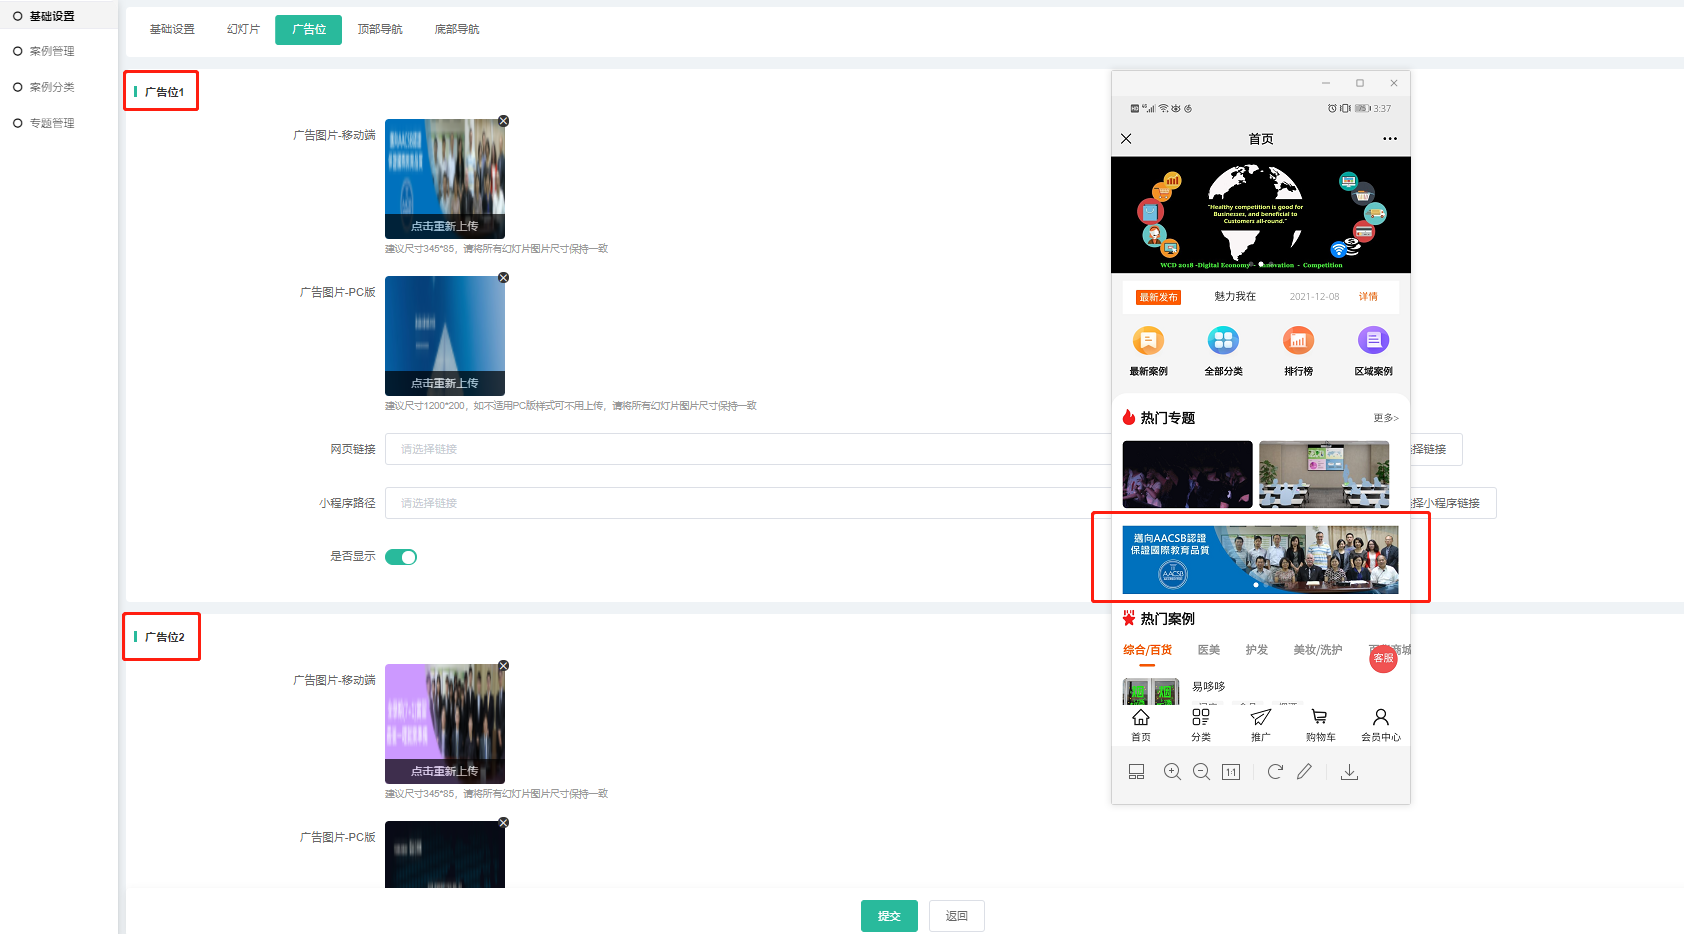Image resolution: width=1684 pixels, height=934 pixels.
Task: Re-upload 广告位1 PC ad image thumbnail
Action: [x=445, y=336]
